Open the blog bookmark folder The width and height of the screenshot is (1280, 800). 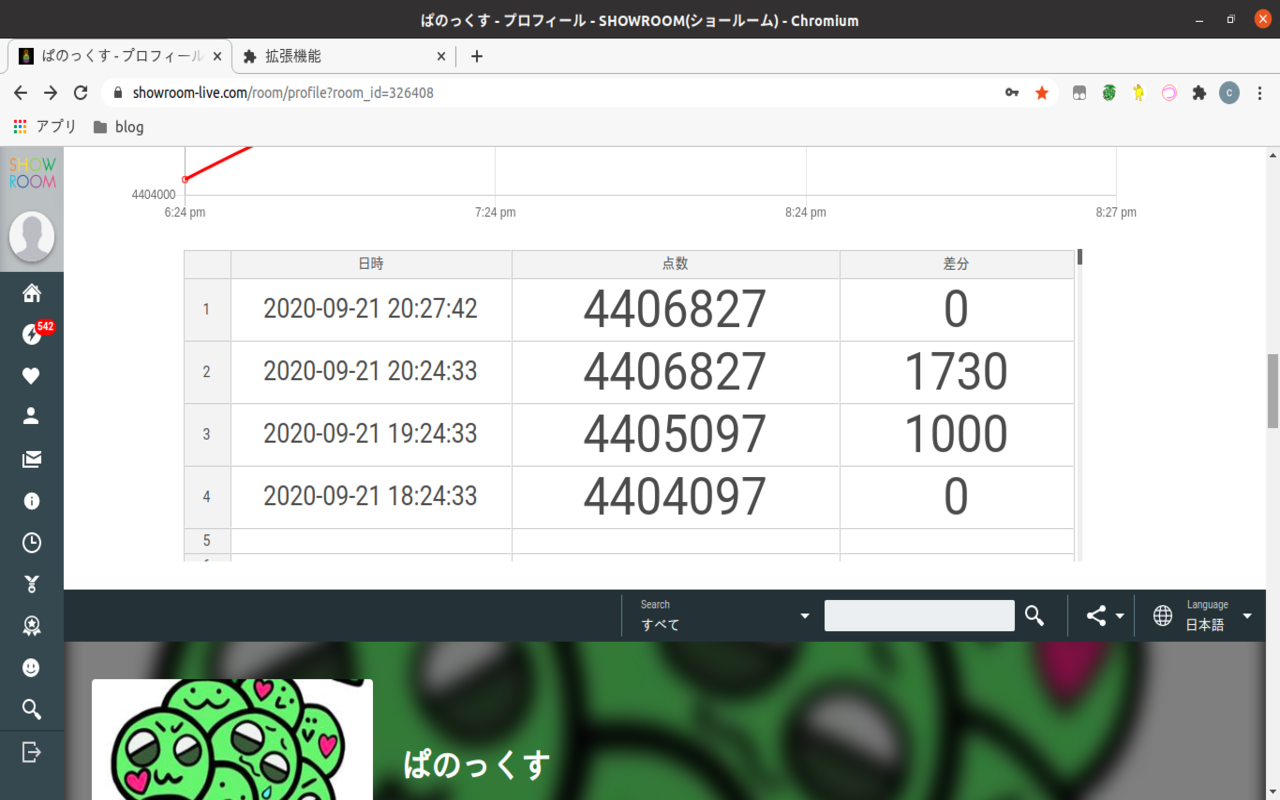(x=118, y=127)
